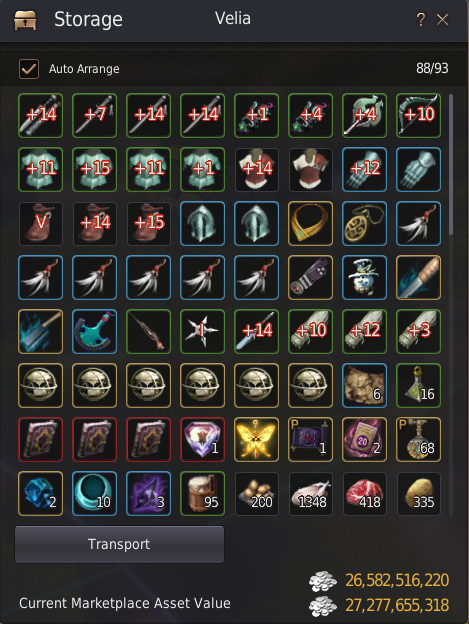Choose the shuriken item icon

202,332
